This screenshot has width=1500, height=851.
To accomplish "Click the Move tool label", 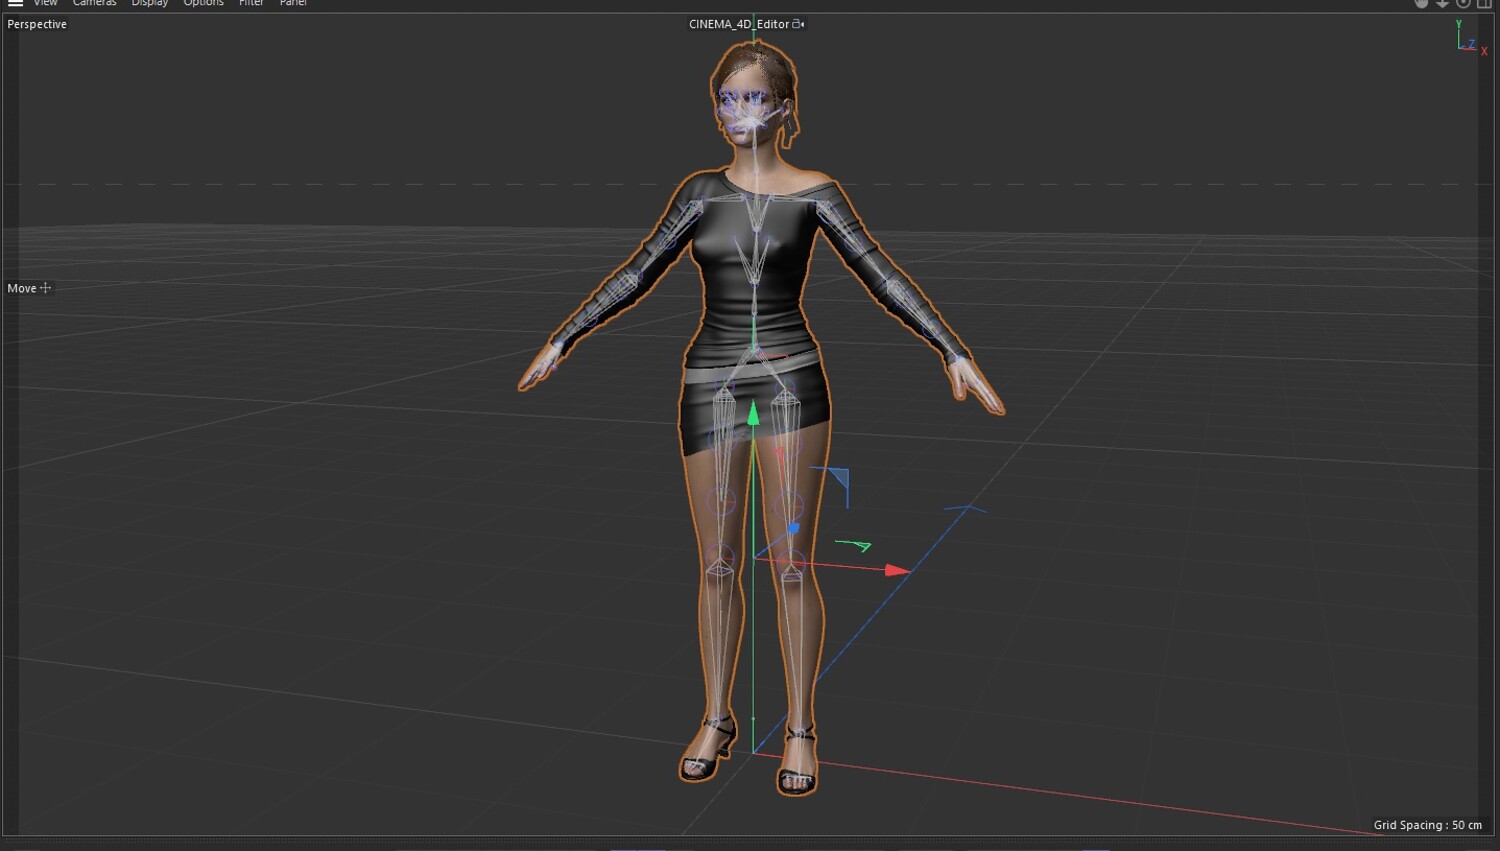I will click(x=22, y=288).
